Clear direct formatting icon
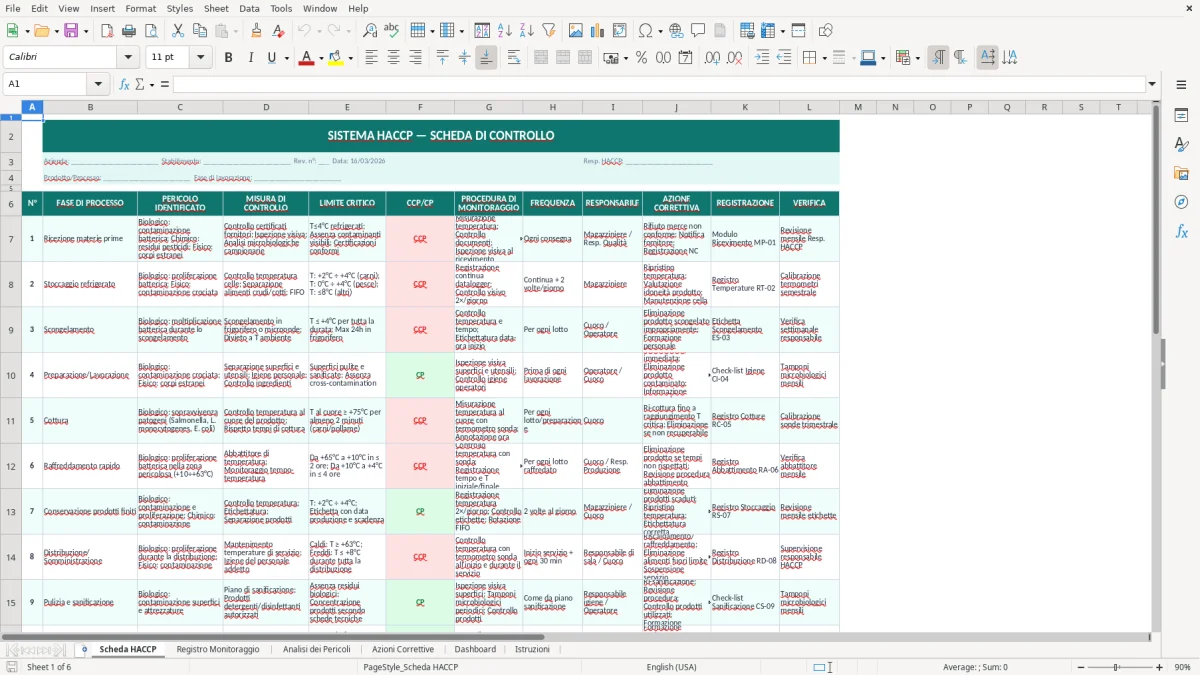The height and width of the screenshot is (675, 1200). click(277, 31)
